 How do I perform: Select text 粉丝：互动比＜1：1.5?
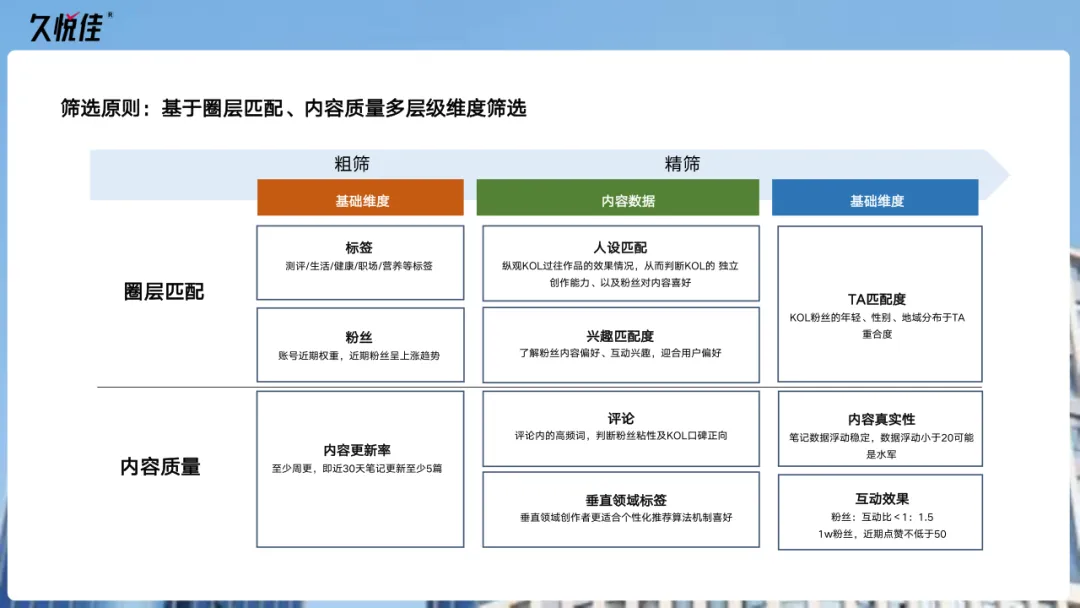pos(882,516)
